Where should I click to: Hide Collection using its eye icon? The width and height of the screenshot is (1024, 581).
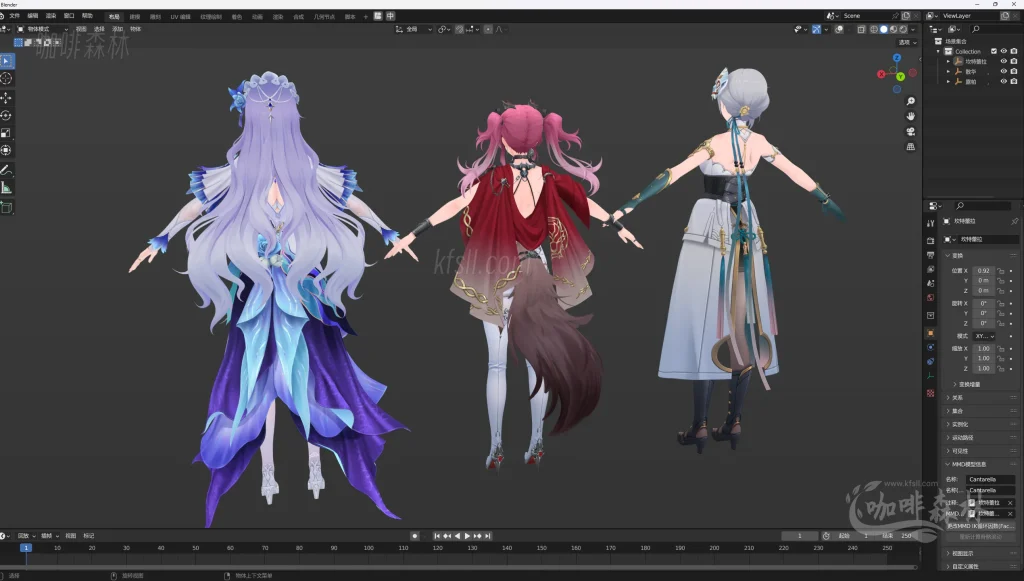coord(1004,51)
